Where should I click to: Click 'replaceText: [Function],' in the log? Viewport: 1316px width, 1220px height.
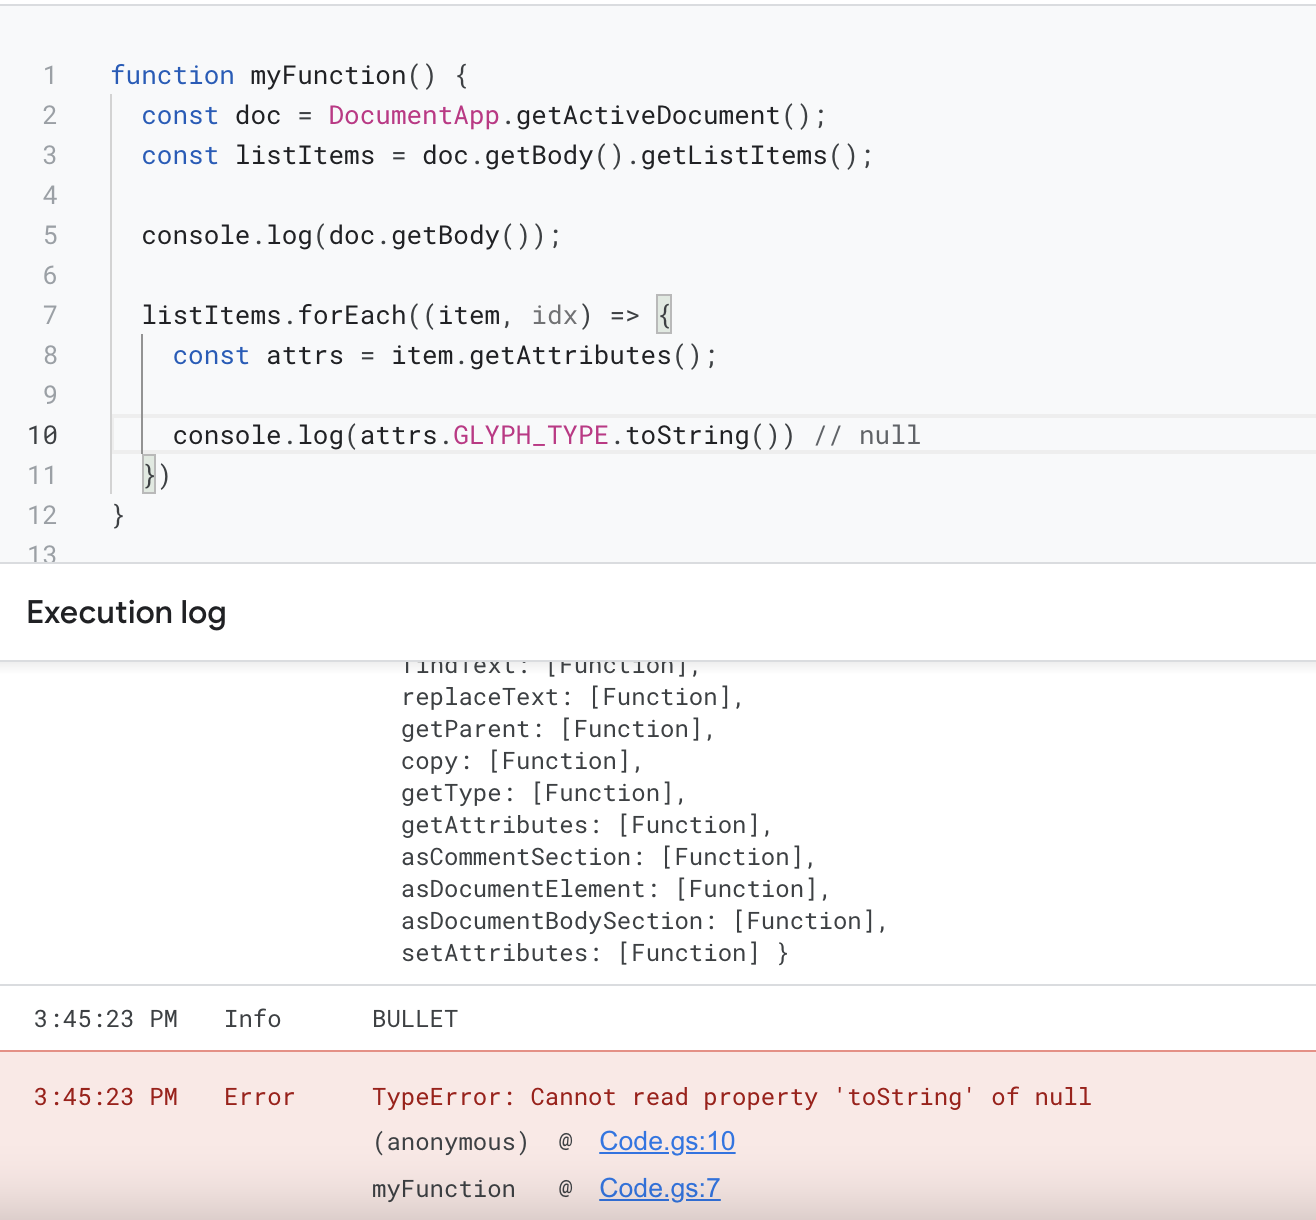(x=573, y=697)
